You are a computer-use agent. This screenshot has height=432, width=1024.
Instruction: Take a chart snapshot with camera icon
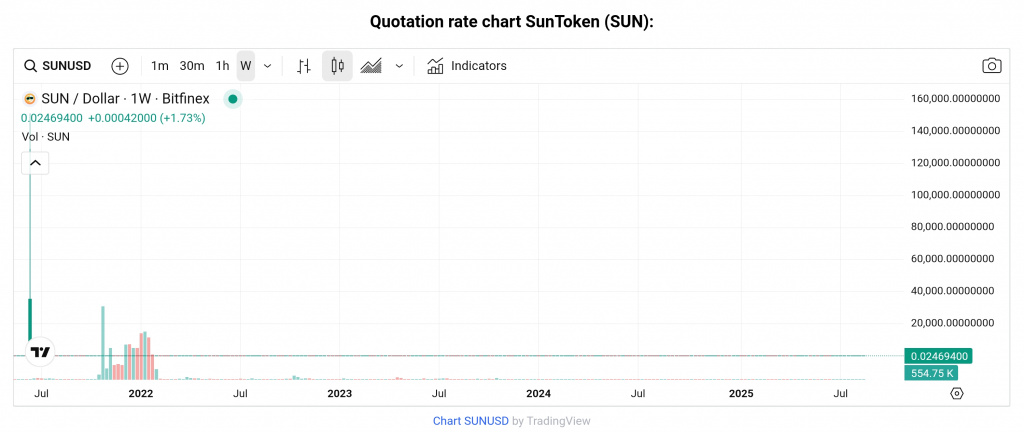[x=991, y=66]
